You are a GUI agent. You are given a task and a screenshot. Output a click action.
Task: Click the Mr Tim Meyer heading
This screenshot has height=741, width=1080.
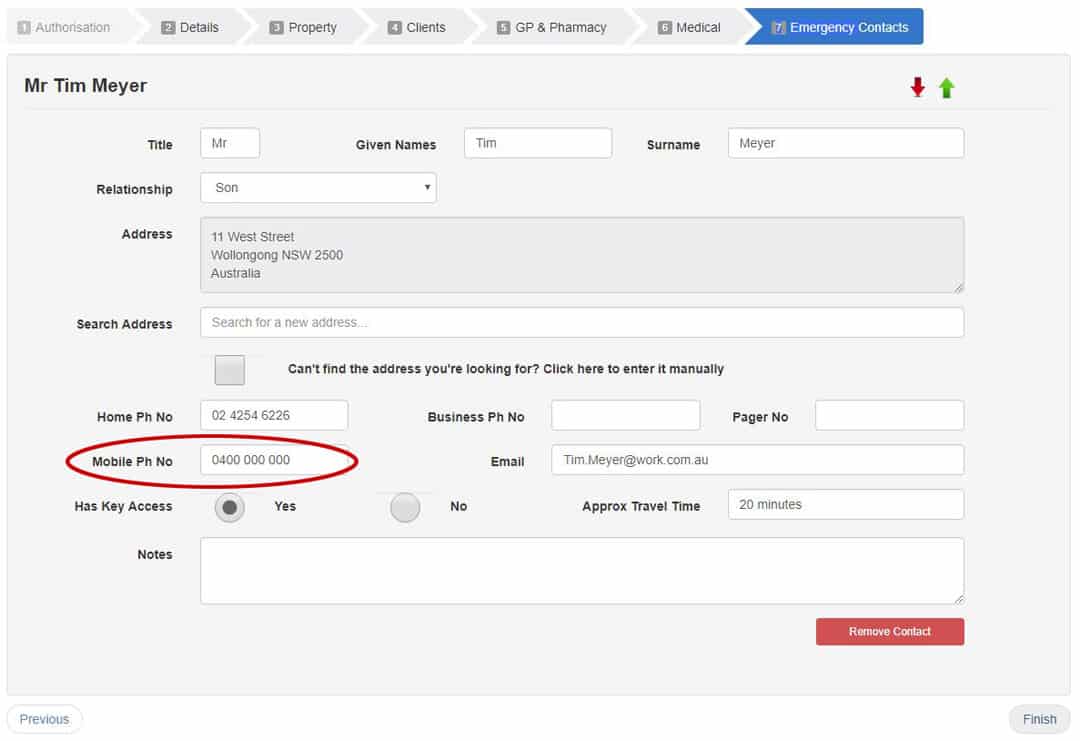[85, 85]
